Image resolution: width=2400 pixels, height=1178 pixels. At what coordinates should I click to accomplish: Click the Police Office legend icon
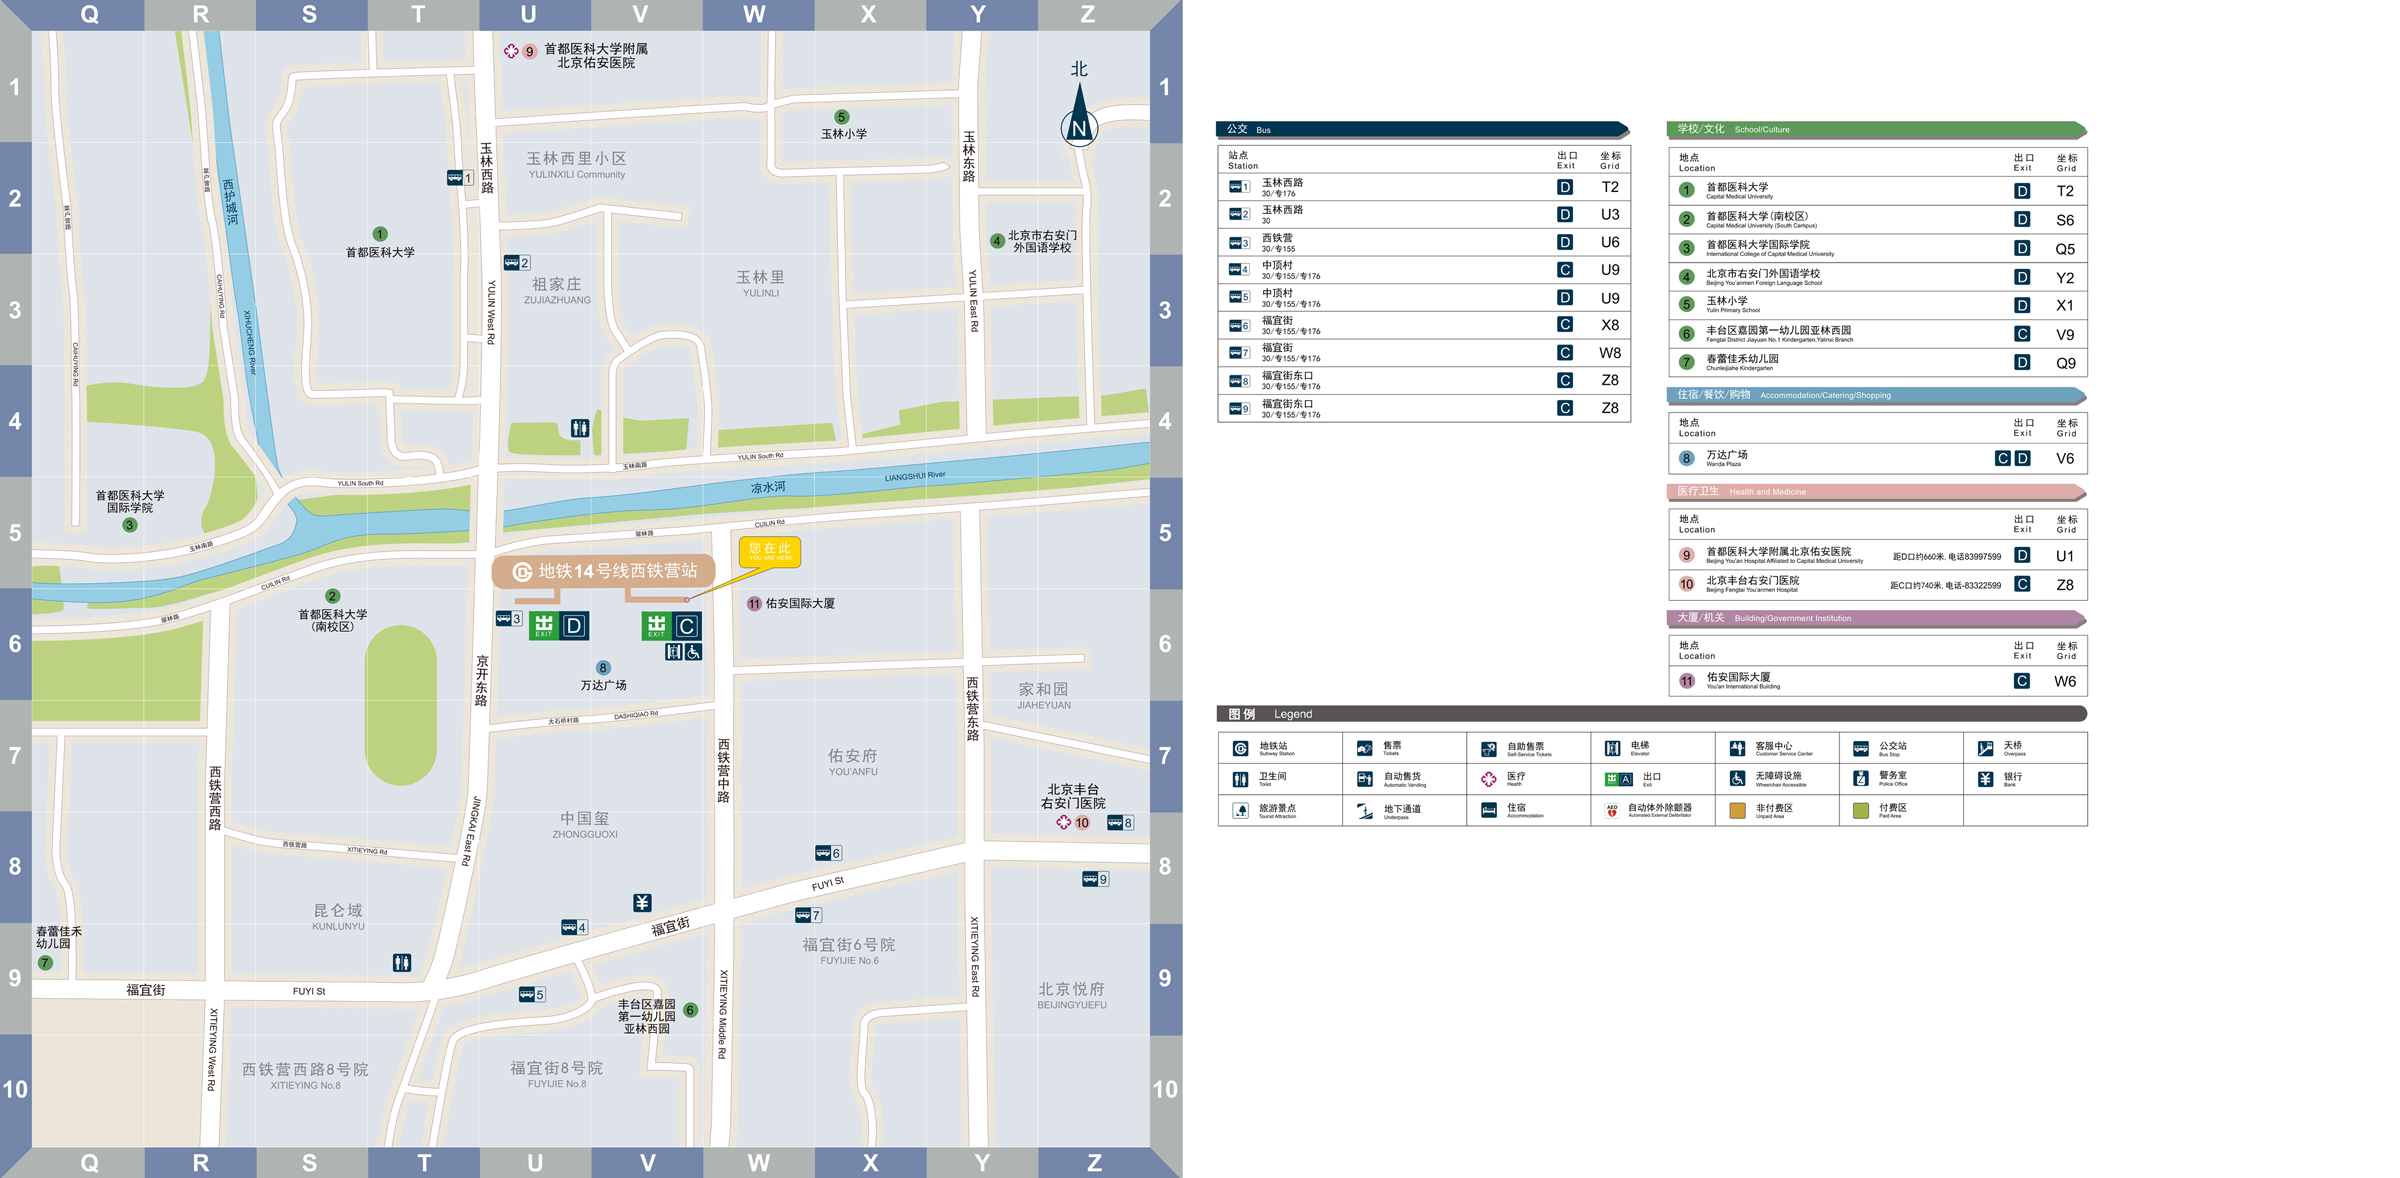coord(1861,779)
